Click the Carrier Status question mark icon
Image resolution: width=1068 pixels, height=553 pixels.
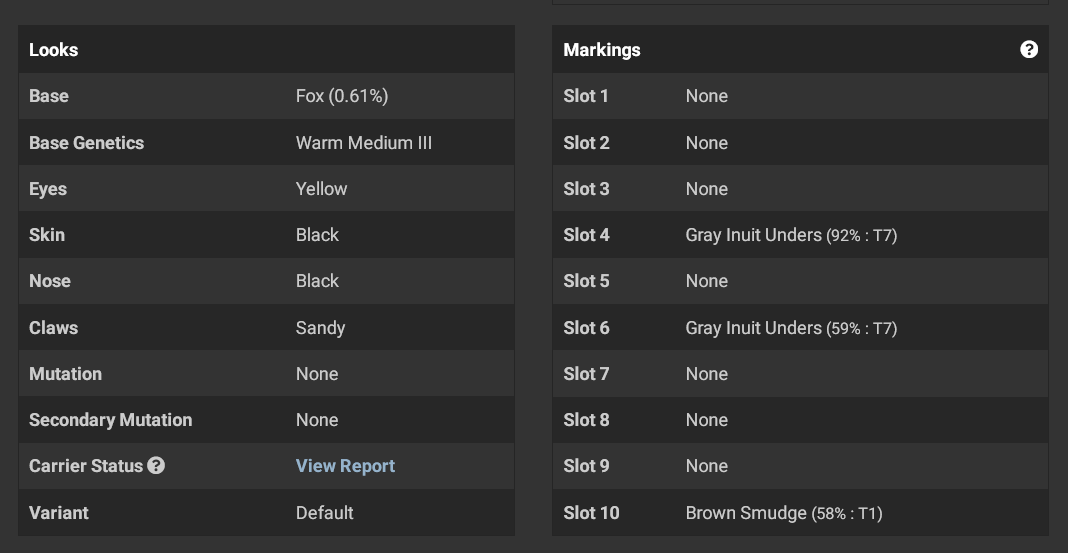point(156,465)
